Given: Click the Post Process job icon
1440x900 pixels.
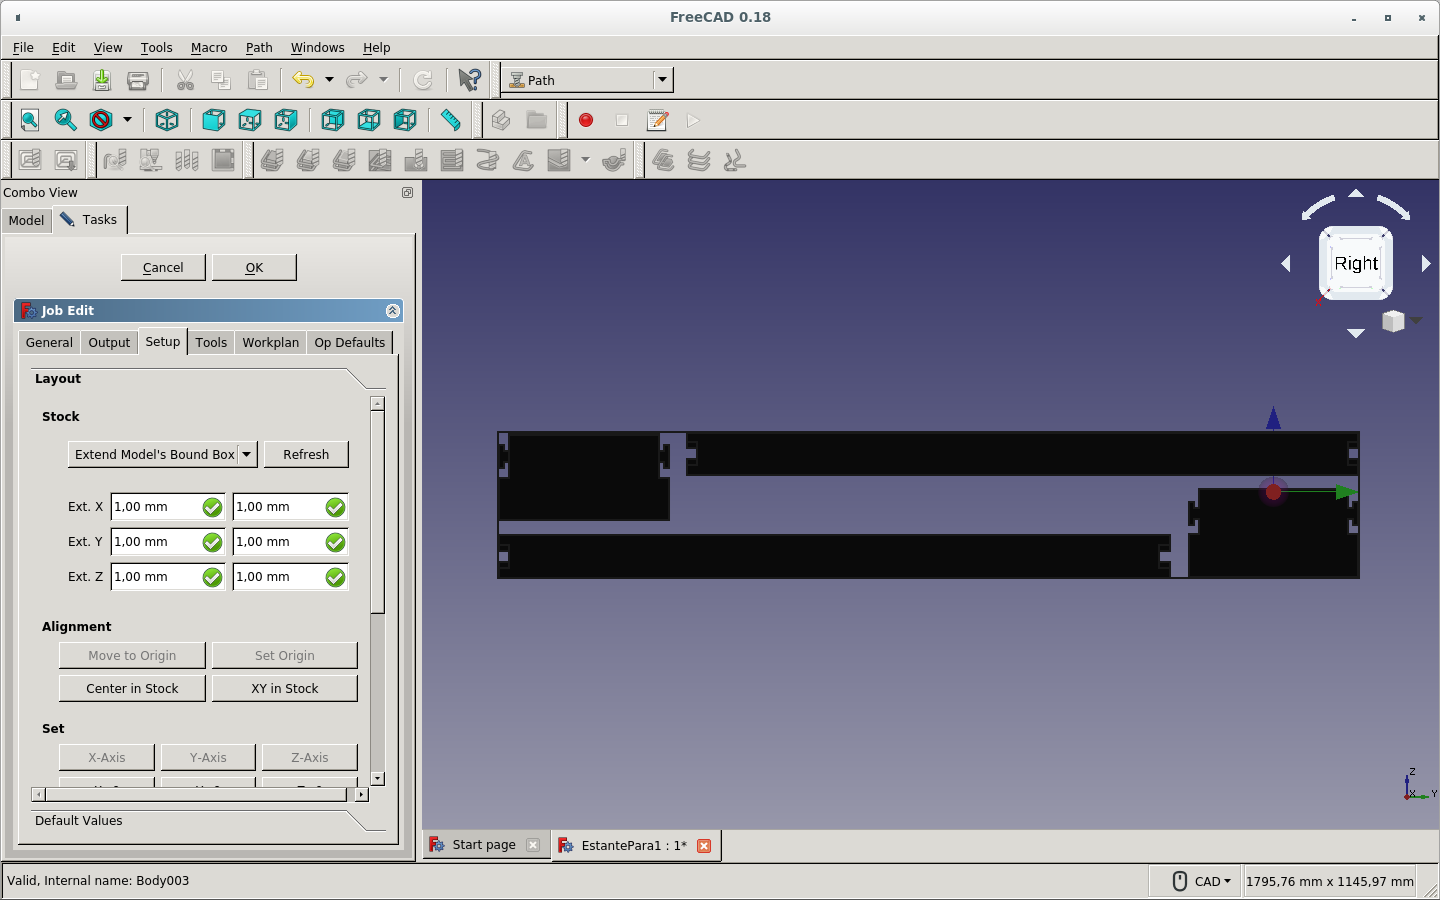Looking at the screenshot, I should (x=66, y=160).
